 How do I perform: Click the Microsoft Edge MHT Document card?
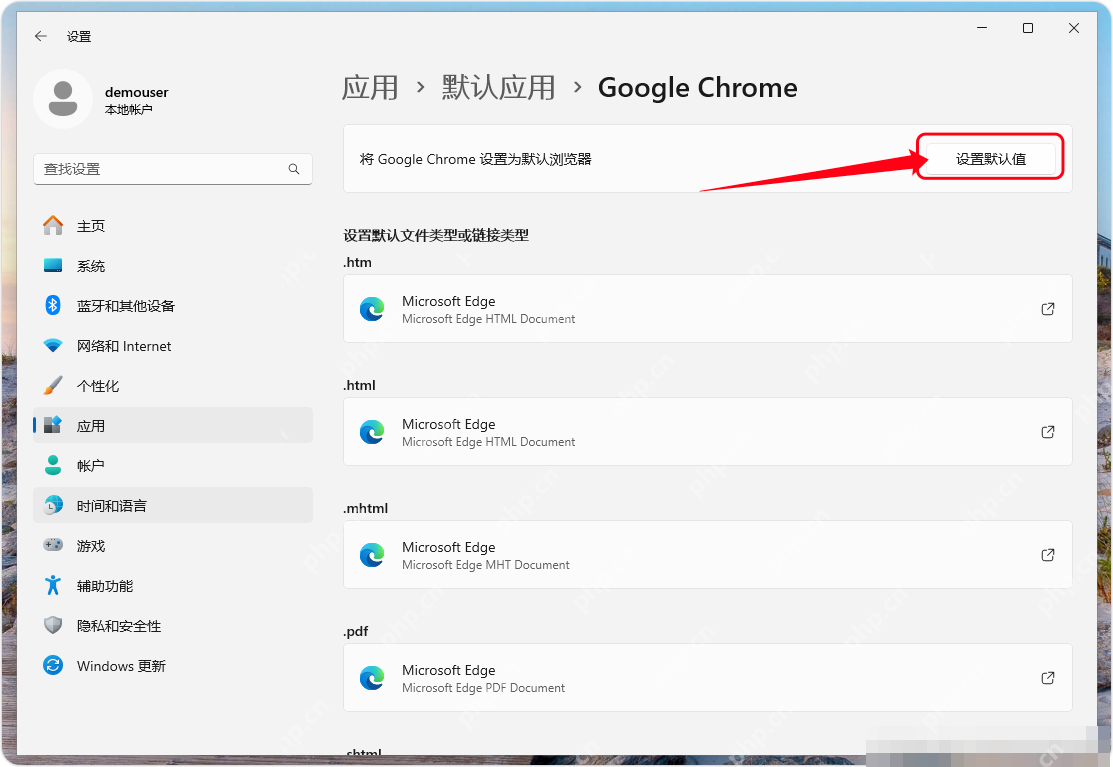[x=708, y=555]
